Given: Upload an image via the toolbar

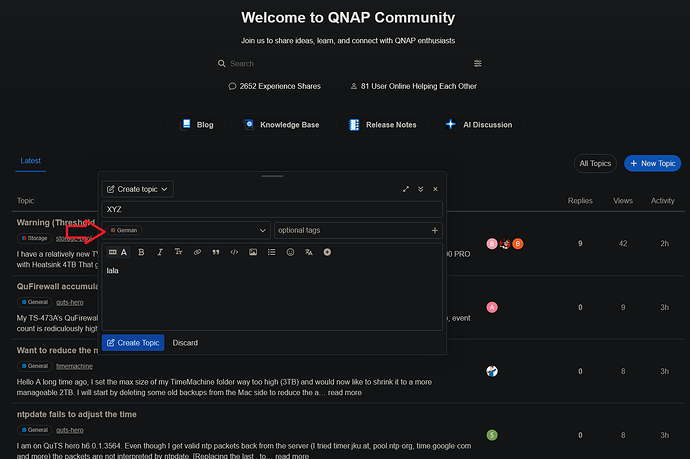Looking at the screenshot, I should tap(253, 252).
